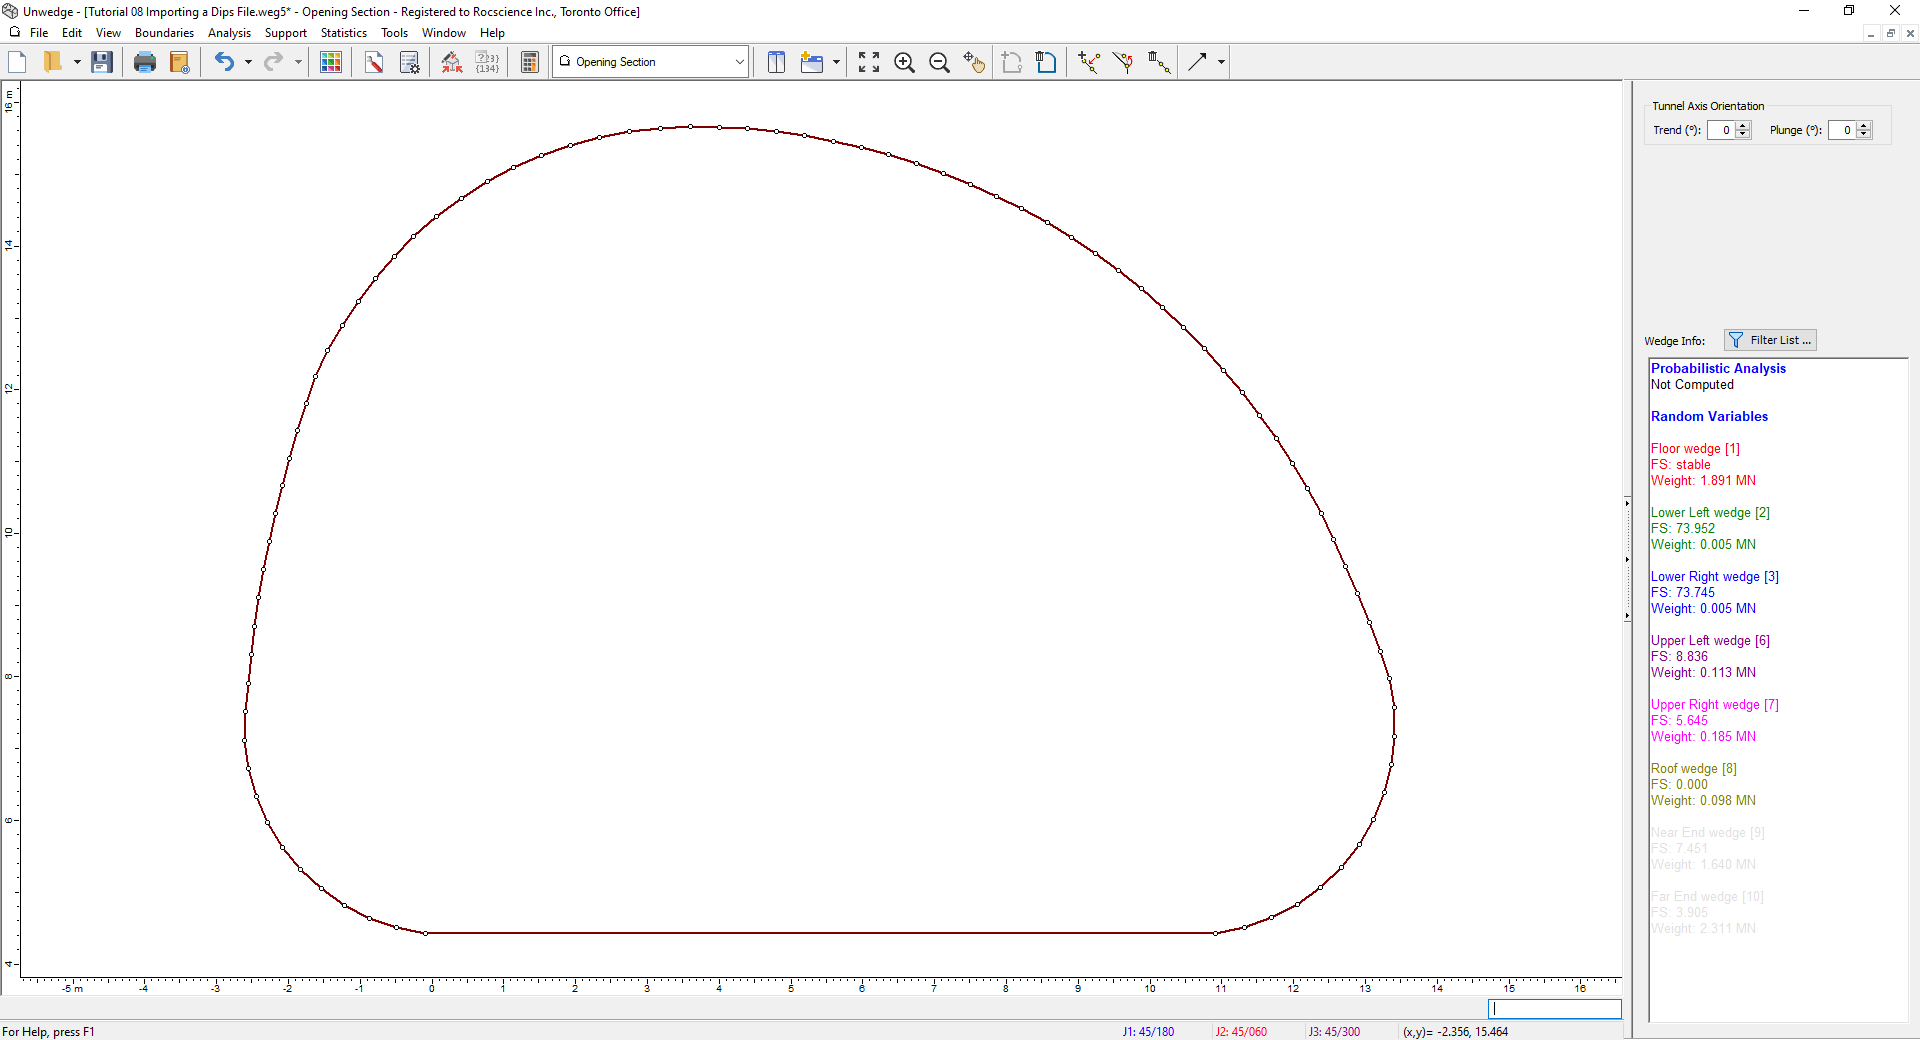Viewport: 1920px width, 1040px height.
Task: Select the Add Vertices tool
Action: [1089, 62]
